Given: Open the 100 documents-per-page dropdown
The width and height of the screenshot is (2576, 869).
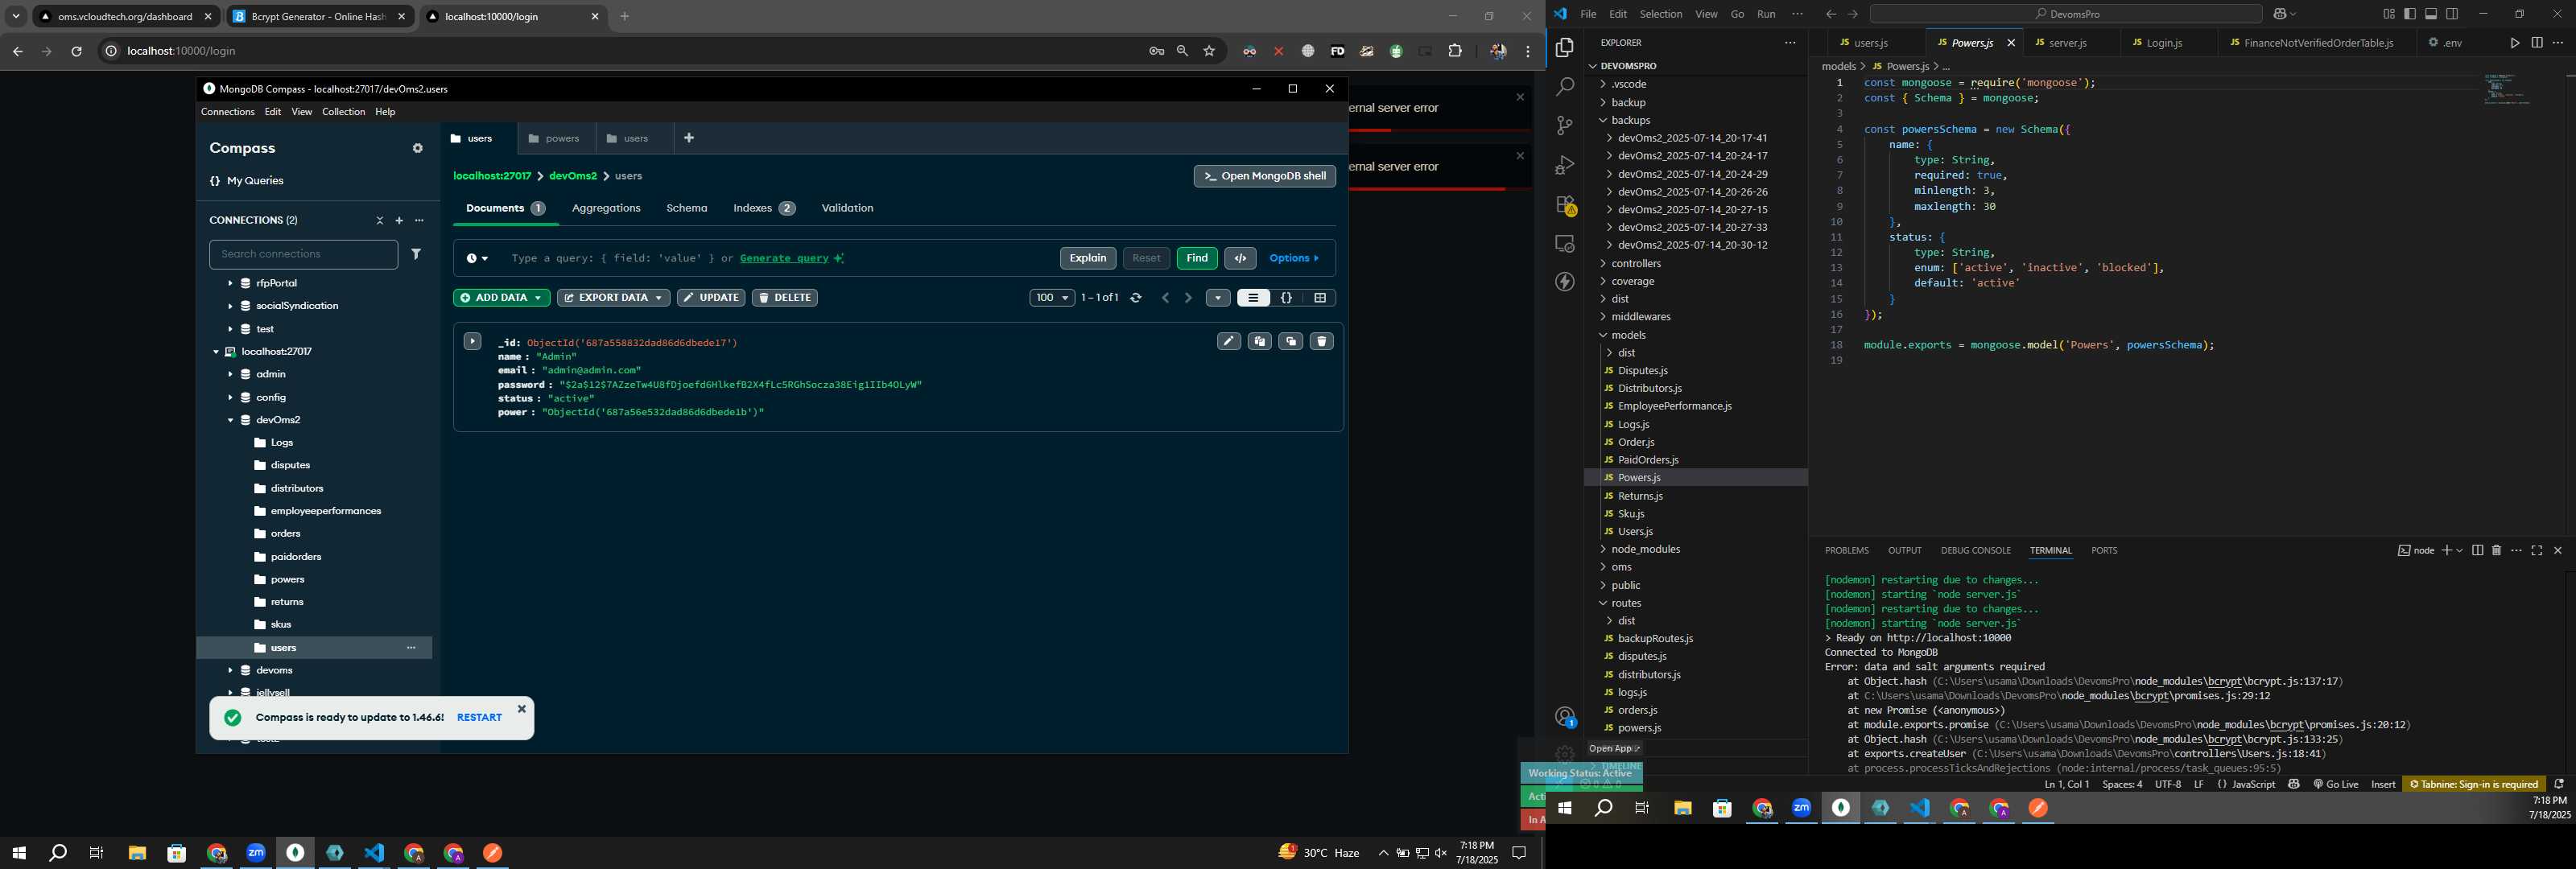Looking at the screenshot, I should pos(1052,298).
